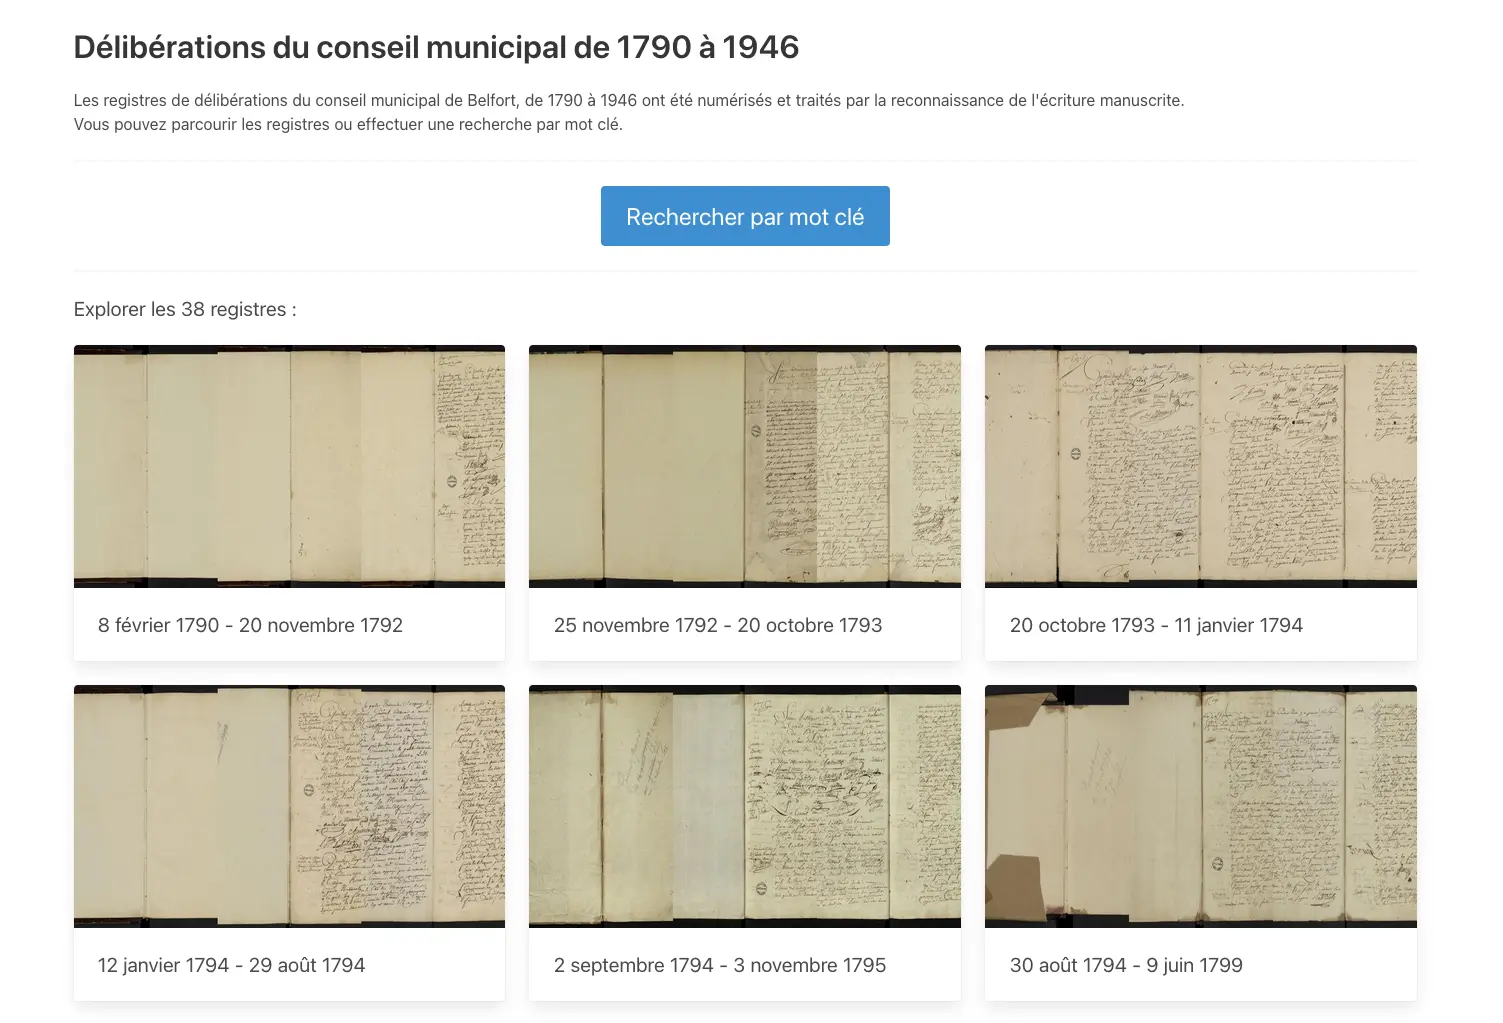The height and width of the screenshot is (1023, 1503).
Task: Click the divider line below the search button
Action: click(745, 271)
